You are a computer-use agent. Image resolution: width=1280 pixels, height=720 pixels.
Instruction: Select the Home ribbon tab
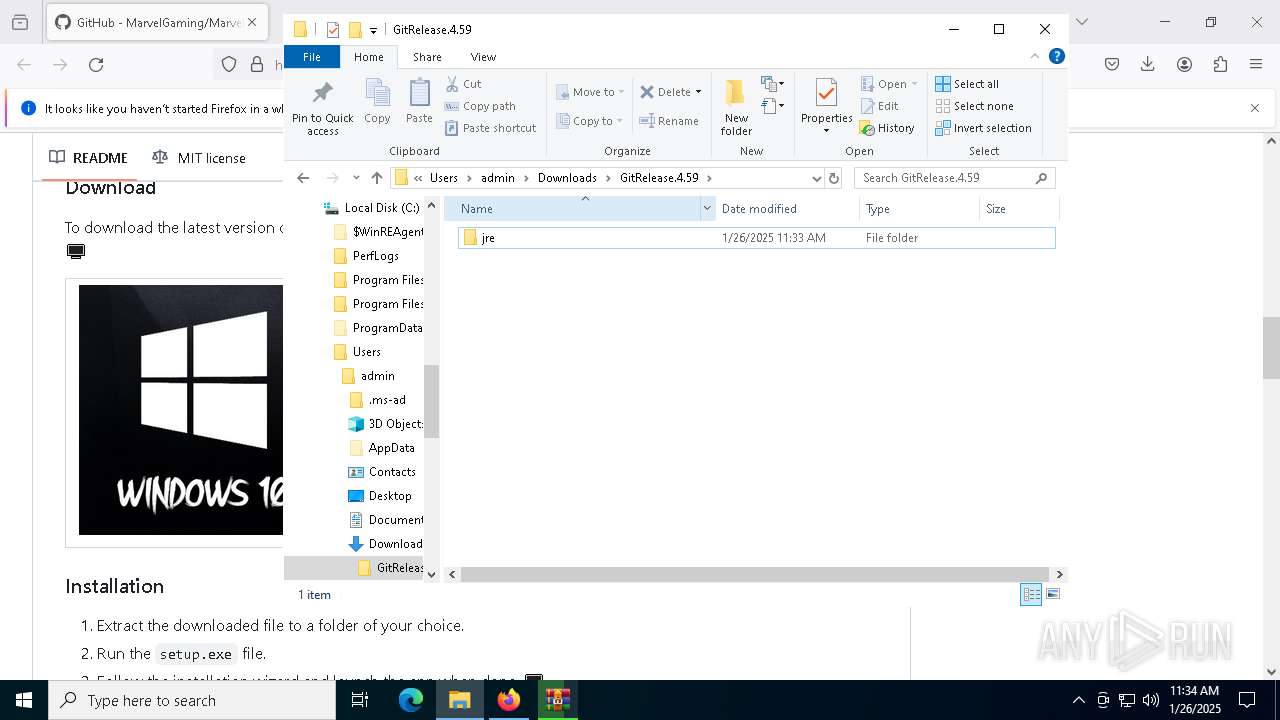coord(368,57)
